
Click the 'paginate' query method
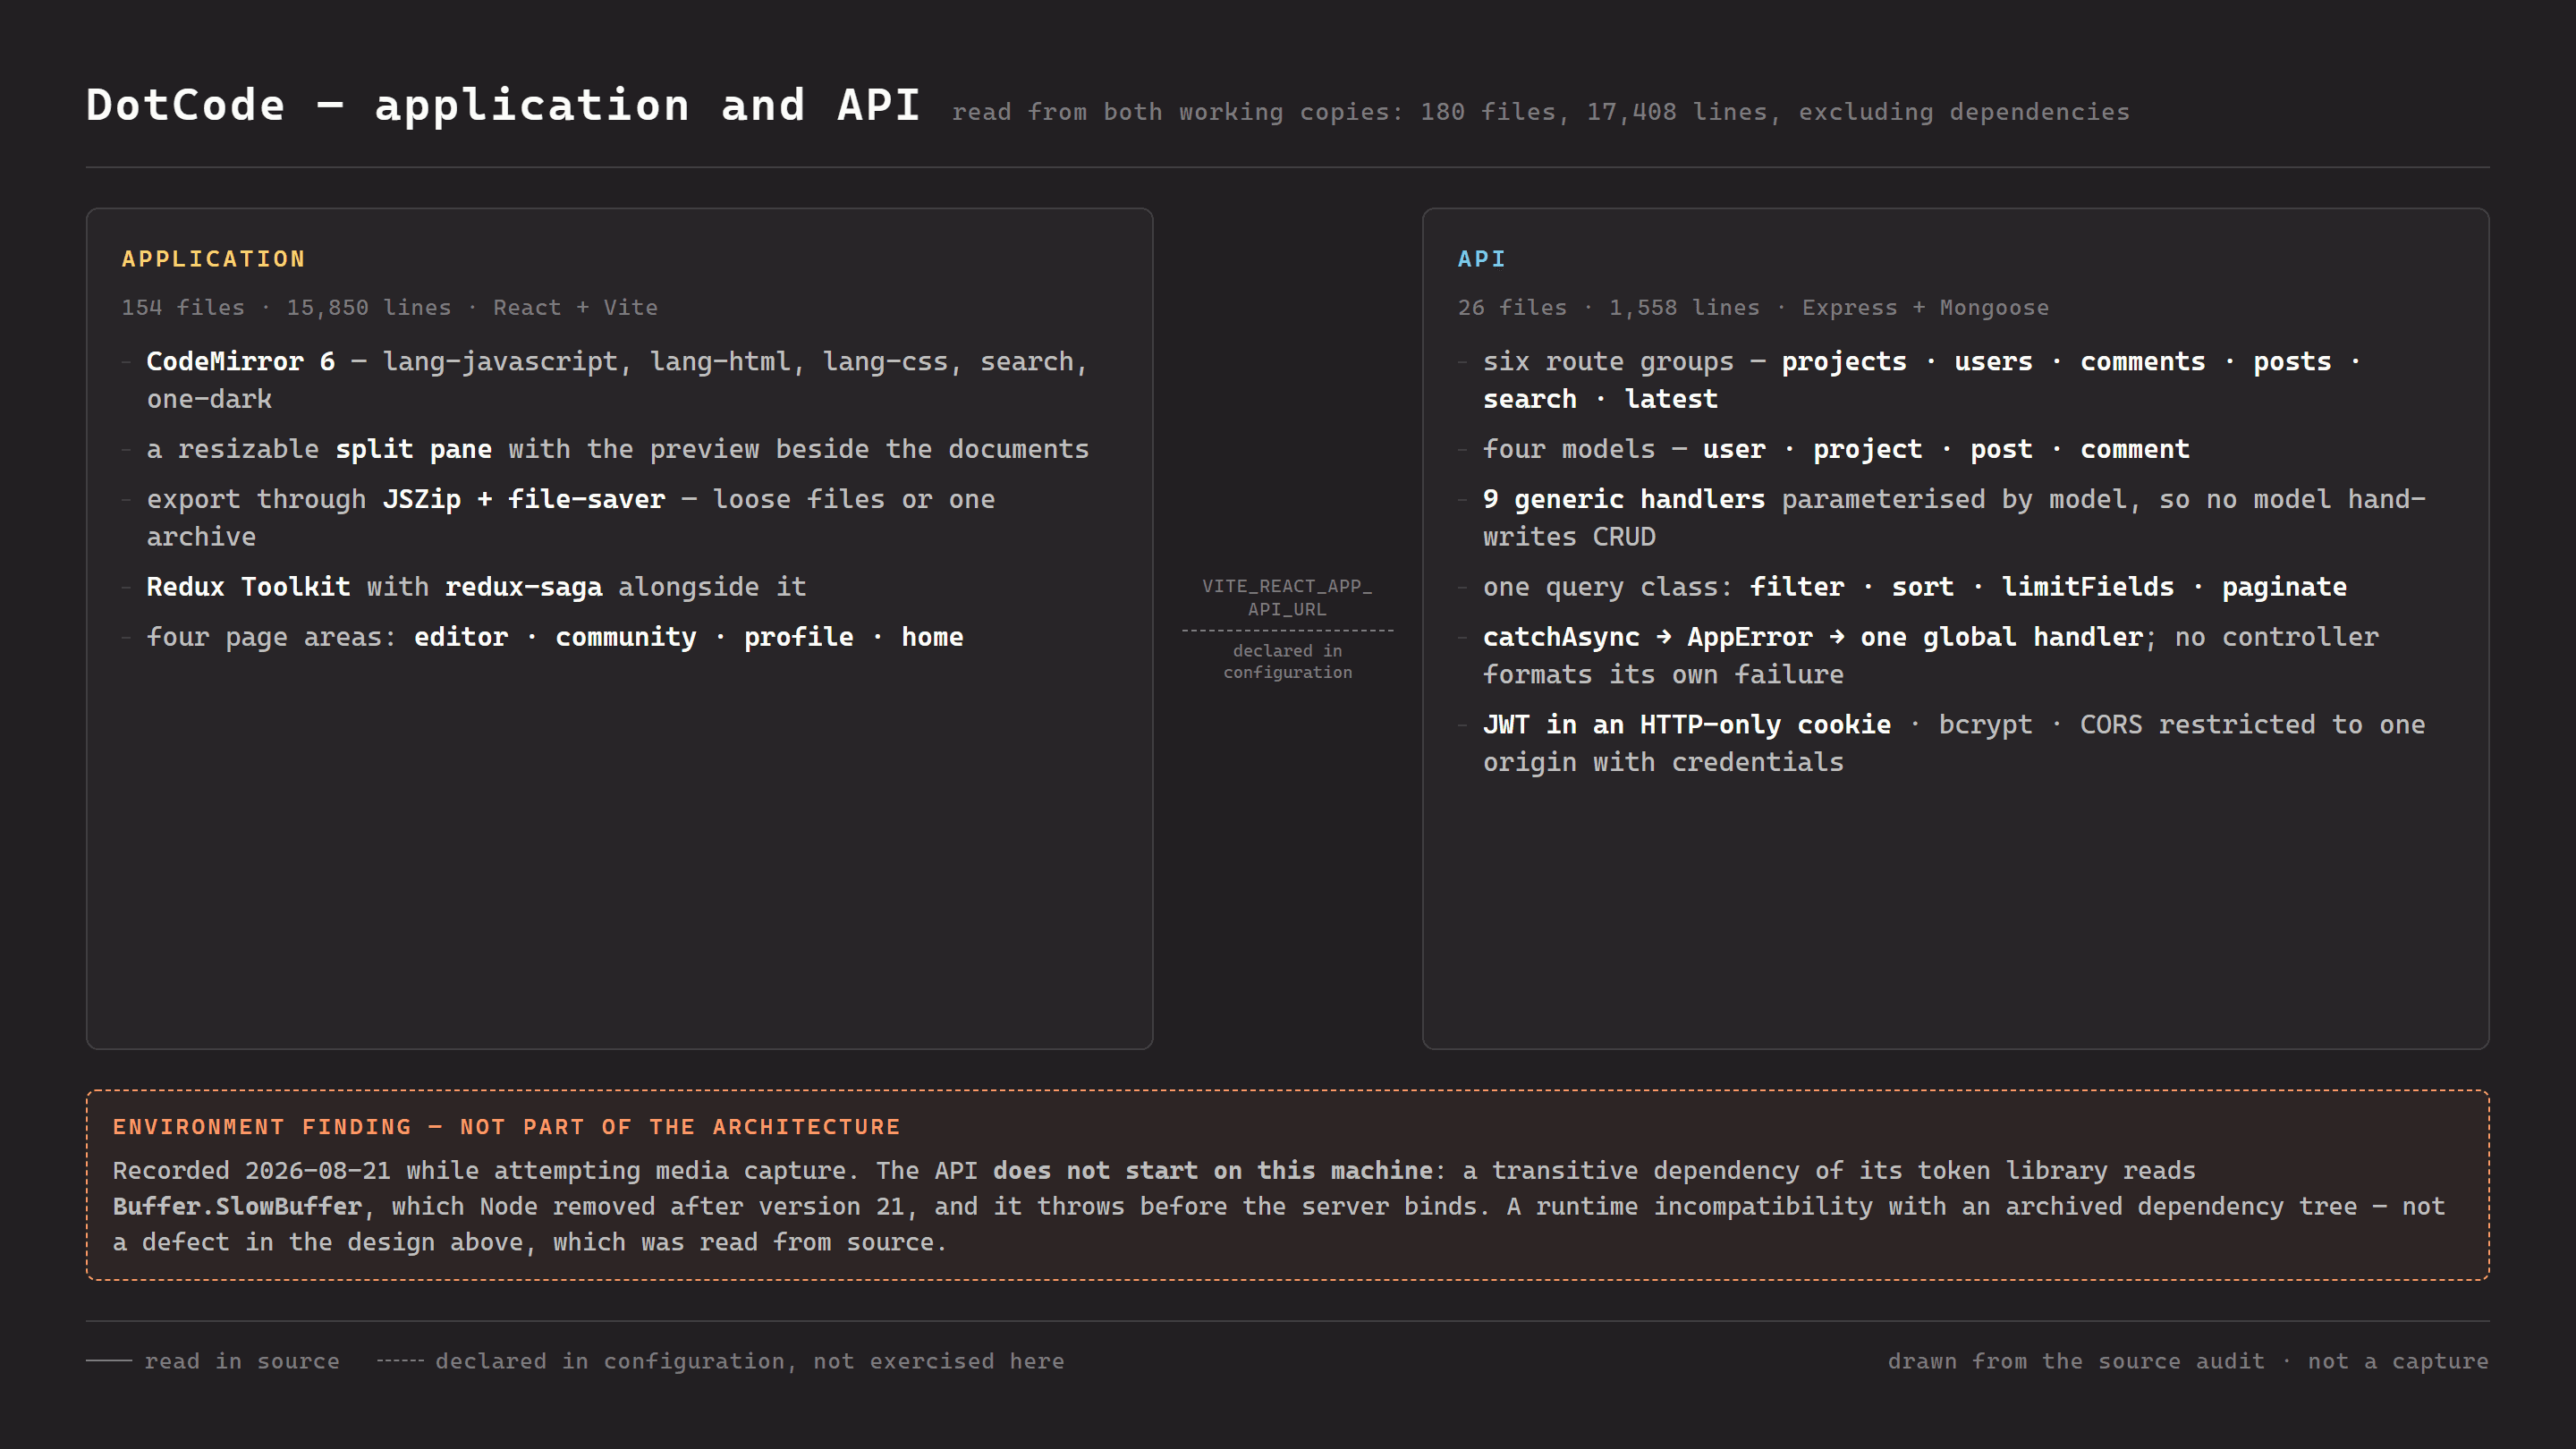click(2284, 587)
